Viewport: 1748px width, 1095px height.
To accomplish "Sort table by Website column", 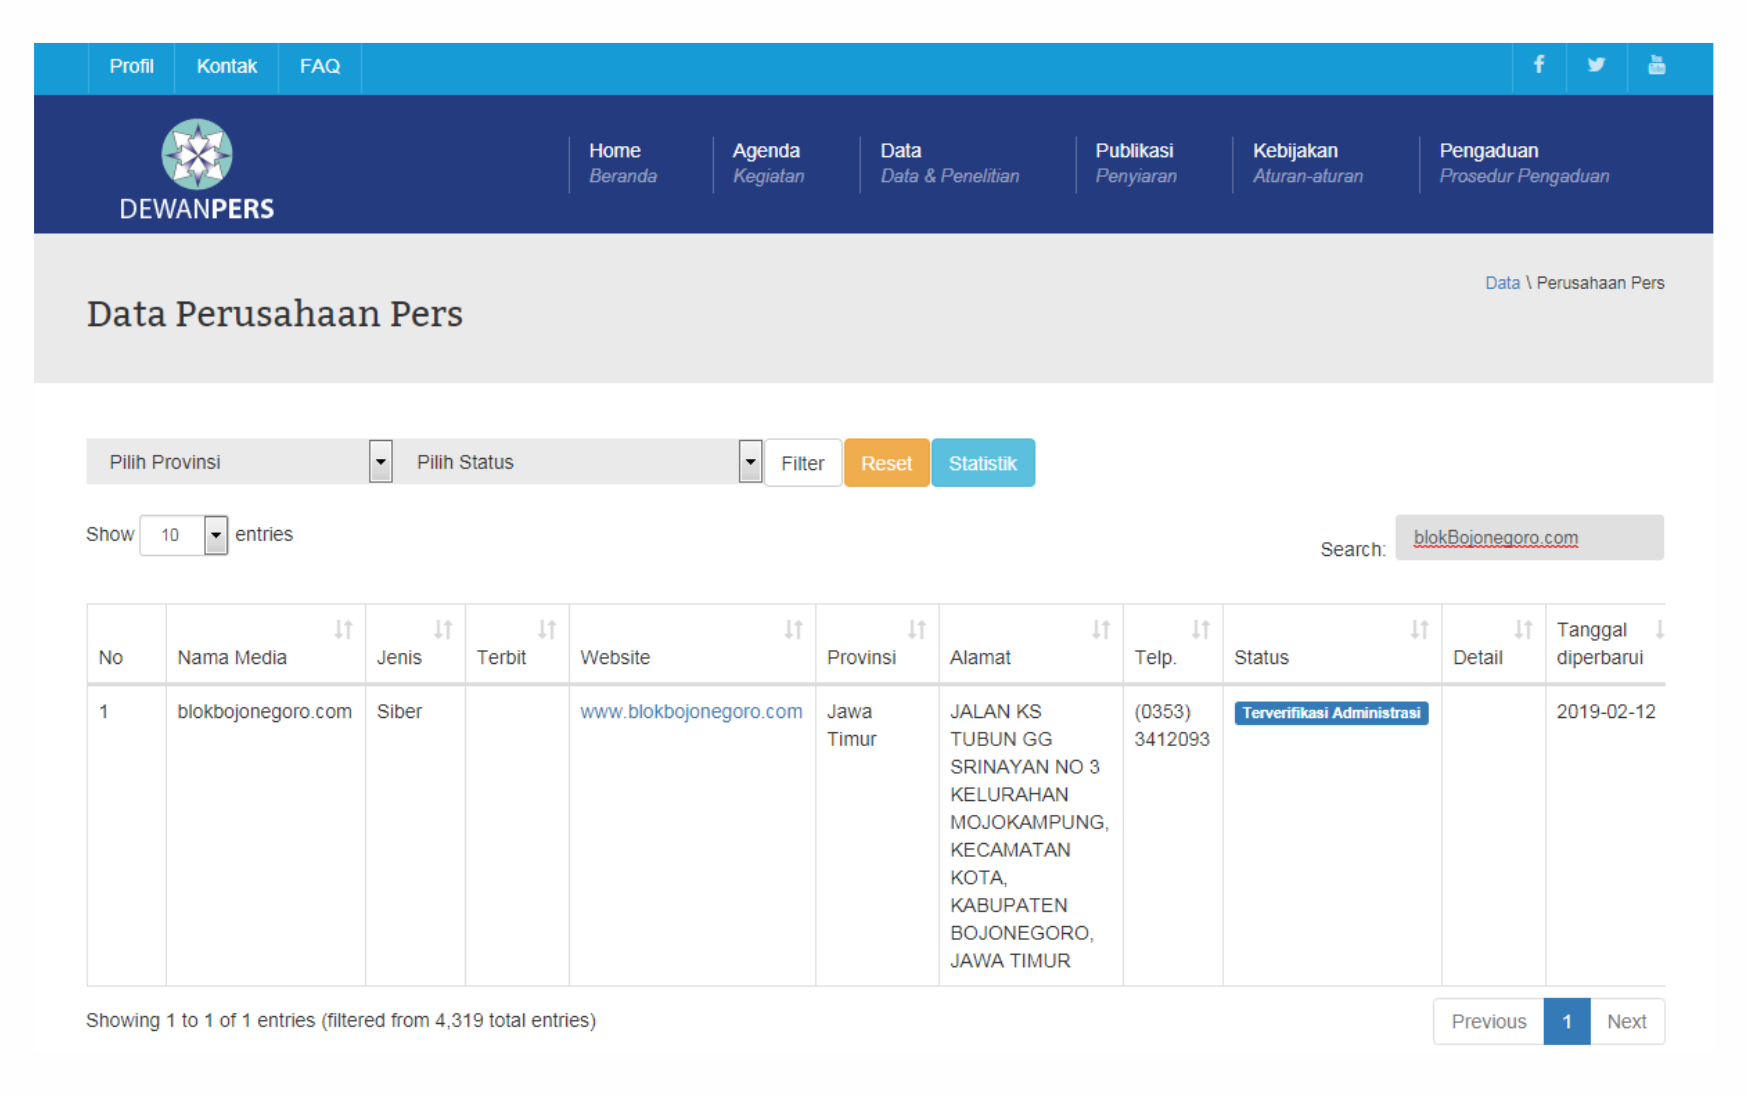I will (x=692, y=644).
